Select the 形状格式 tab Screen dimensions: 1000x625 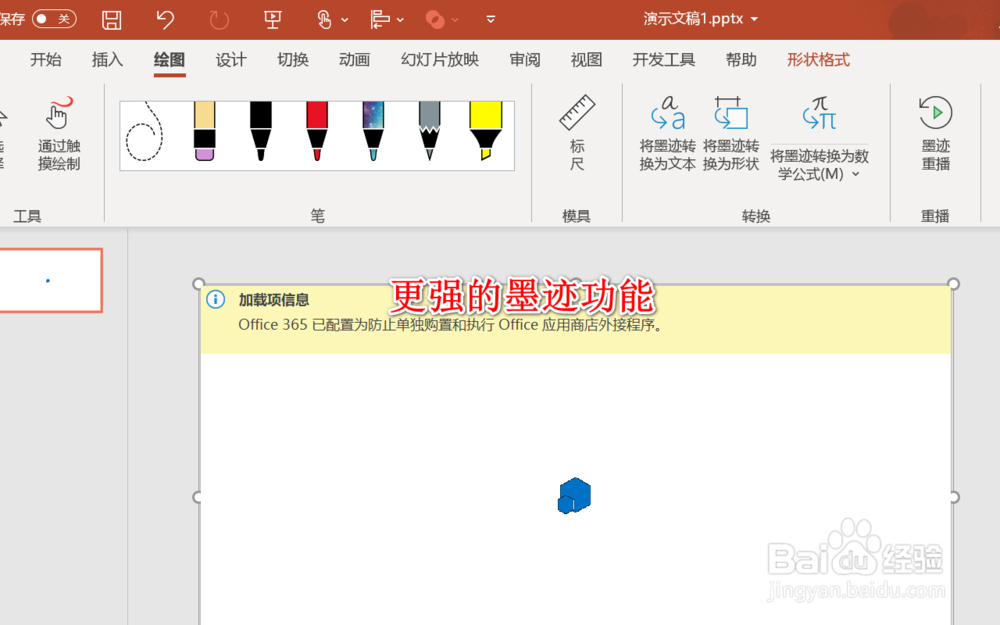(x=818, y=60)
